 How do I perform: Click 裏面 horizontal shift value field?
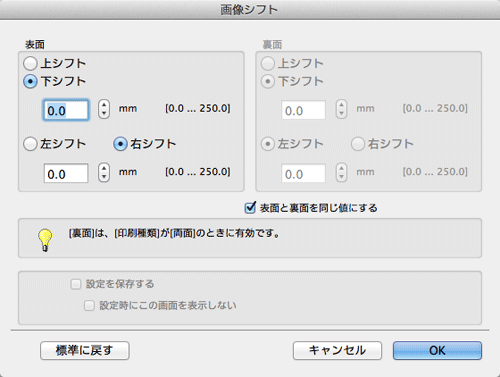303,173
